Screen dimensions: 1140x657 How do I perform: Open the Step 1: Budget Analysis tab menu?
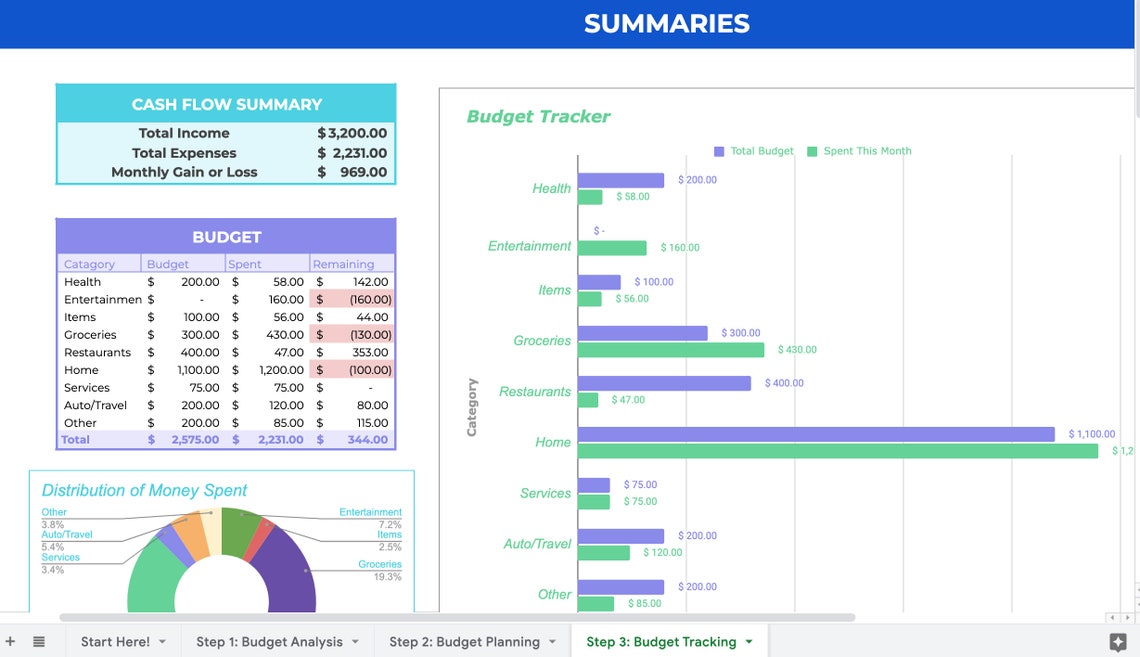tap(355, 641)
